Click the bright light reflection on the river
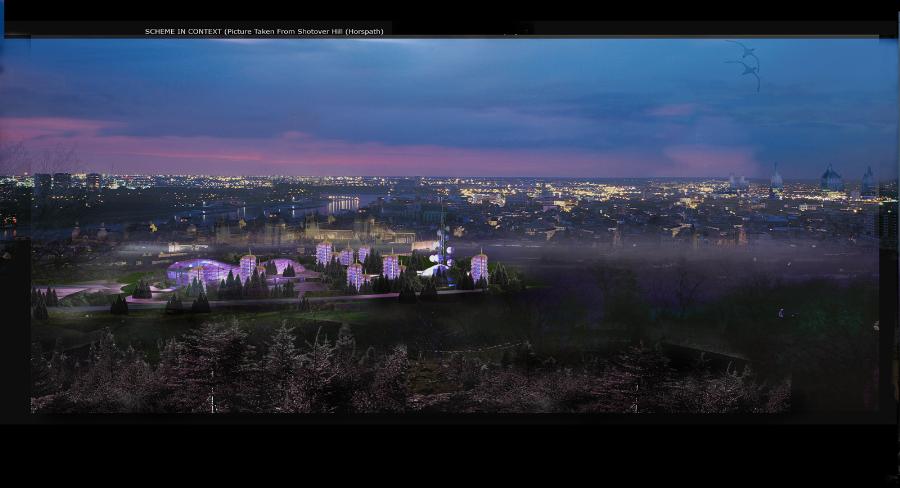 tap(343, 203)
